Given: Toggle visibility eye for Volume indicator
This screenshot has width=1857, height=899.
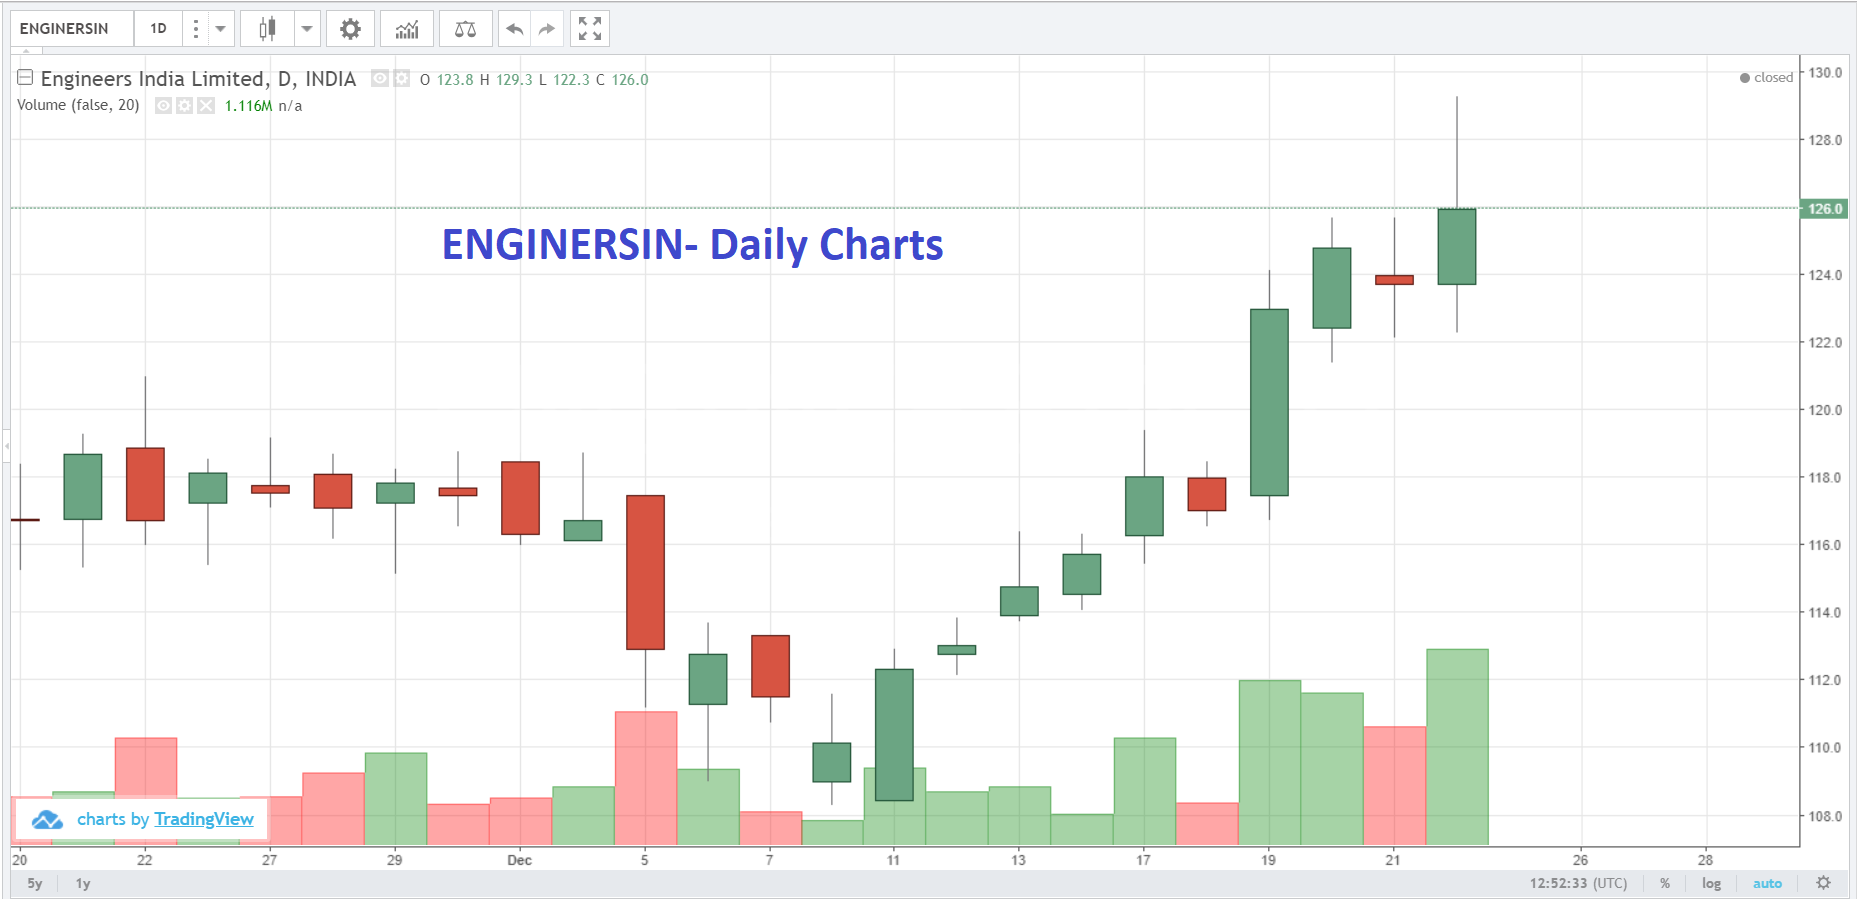Looking at the screenshot, I should [164, 105].
